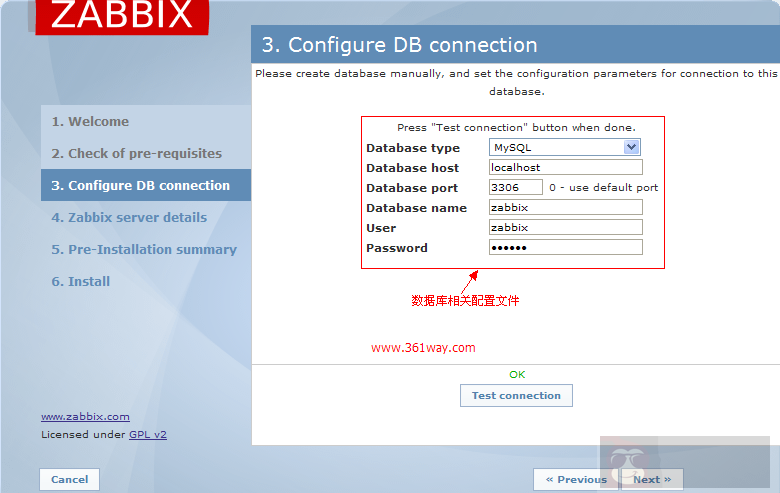Open the Database type dropdown arrow

coord(631,147)
